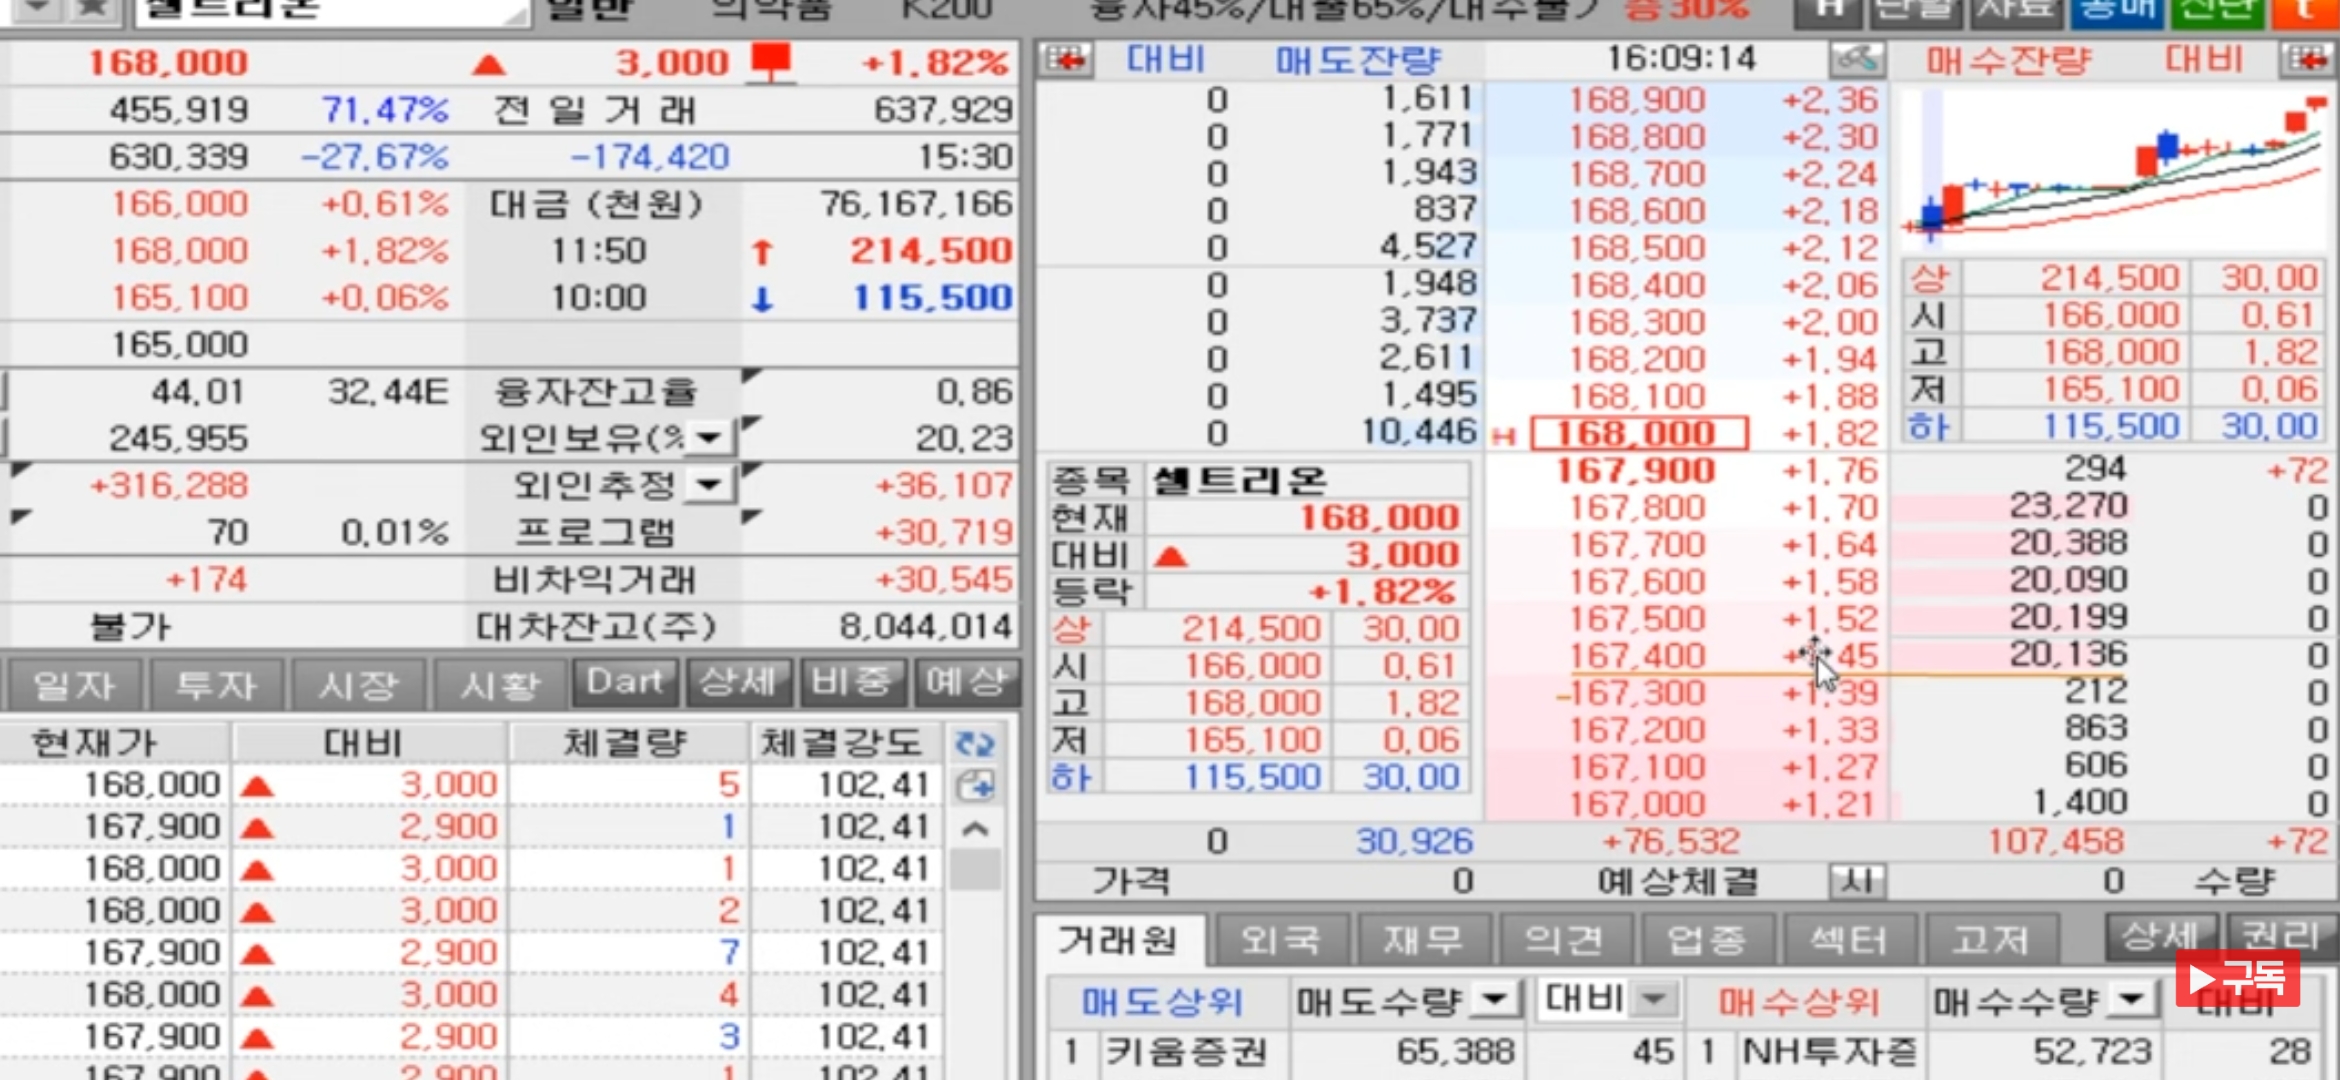This screenshot has width=2340, height=1080.
Task: Switch to the Dart tab
Action: pyautogui.click(x=625, y=682)
